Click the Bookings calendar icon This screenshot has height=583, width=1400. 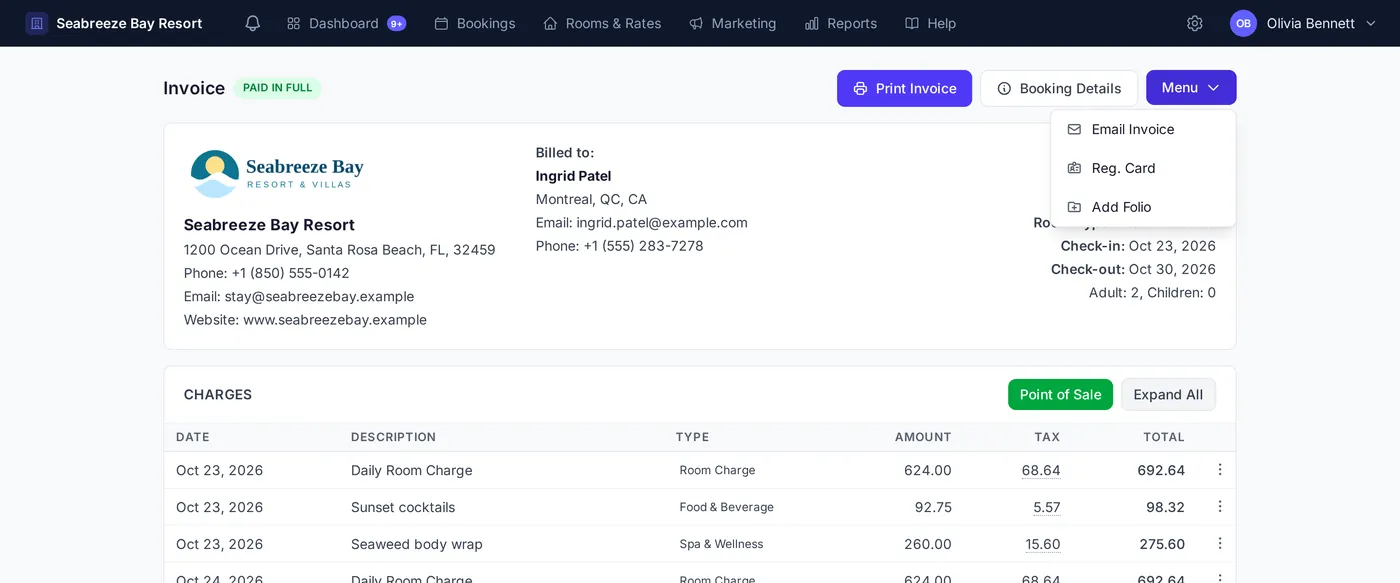441,23
